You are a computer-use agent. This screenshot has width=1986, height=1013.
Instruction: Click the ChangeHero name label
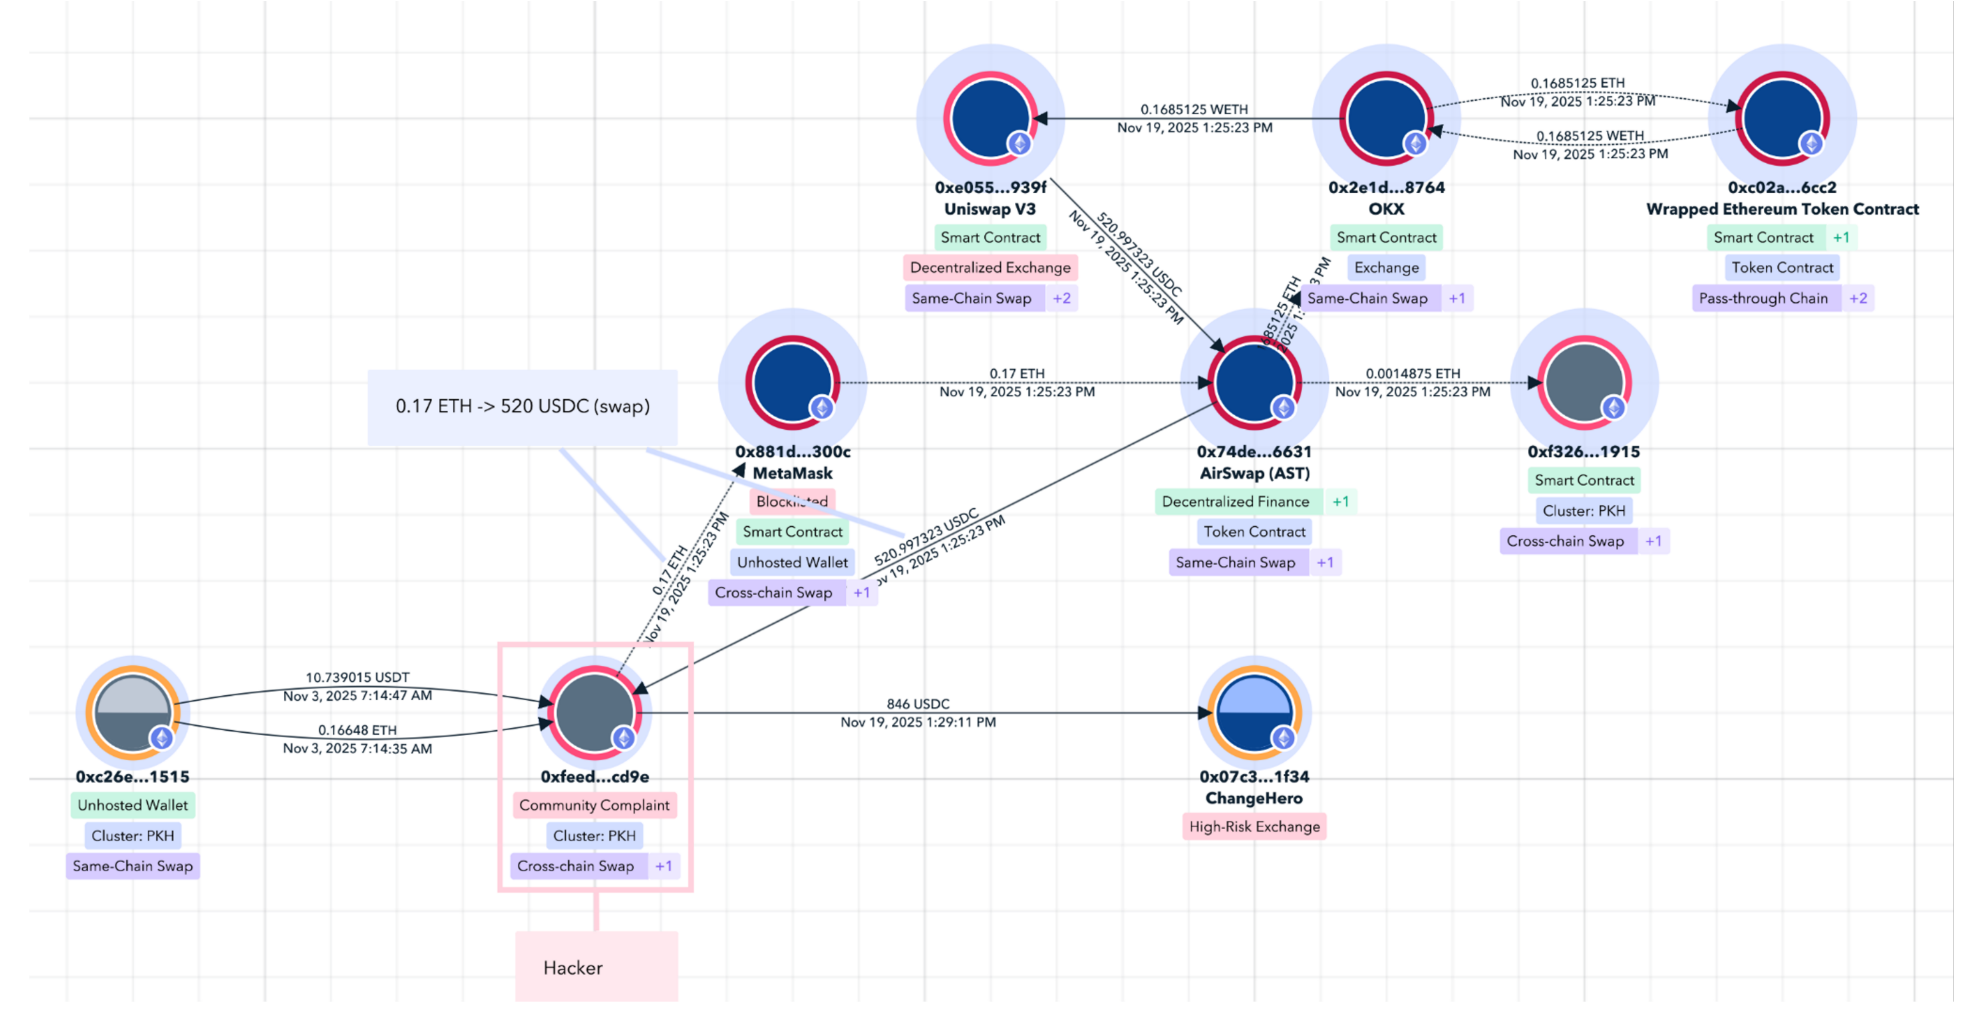pyautogui.click(x=1254, y=798)
